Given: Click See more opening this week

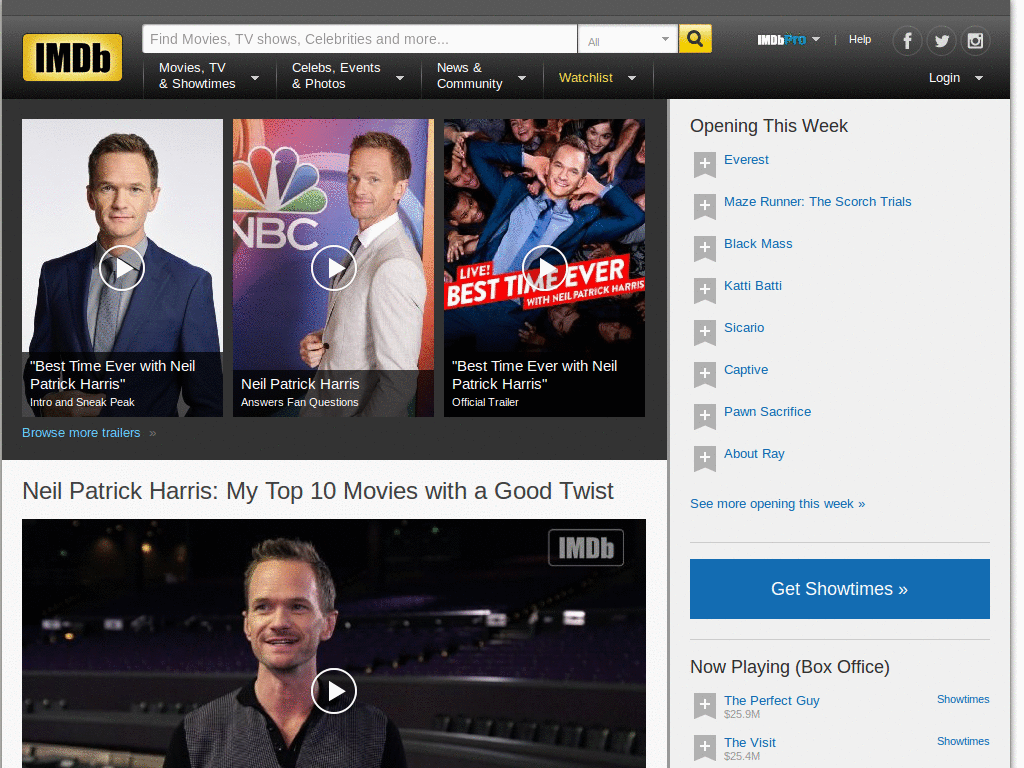Looking at the screenshot, I should [778, 504].
